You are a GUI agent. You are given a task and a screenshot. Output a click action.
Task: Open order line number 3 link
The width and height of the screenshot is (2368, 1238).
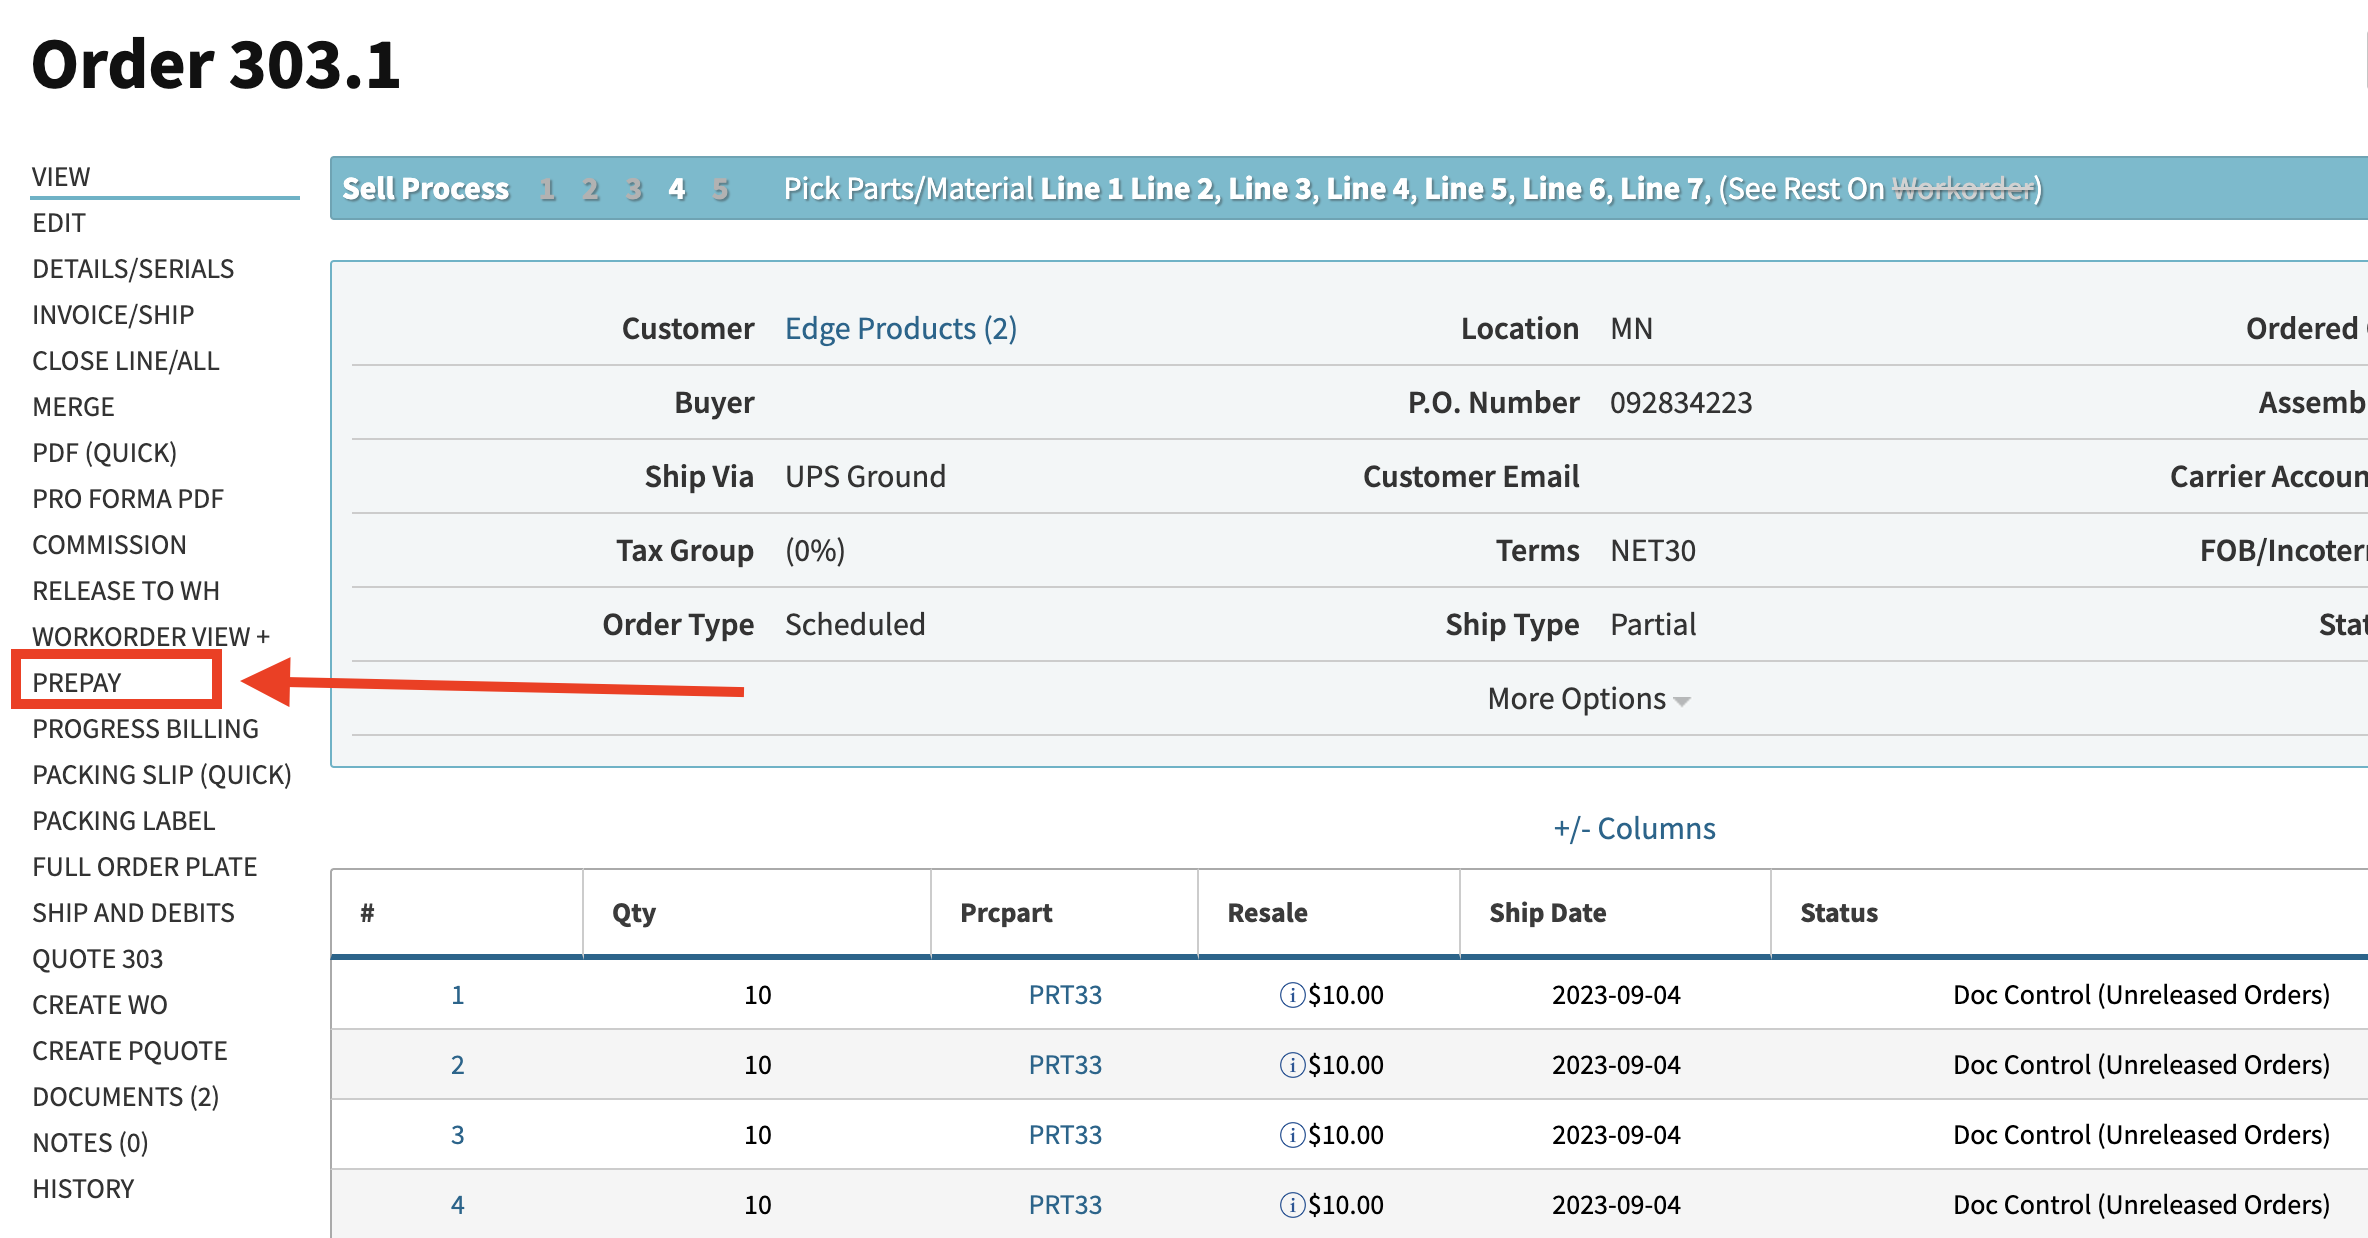pyautogui.click(x=457, y=1135)
